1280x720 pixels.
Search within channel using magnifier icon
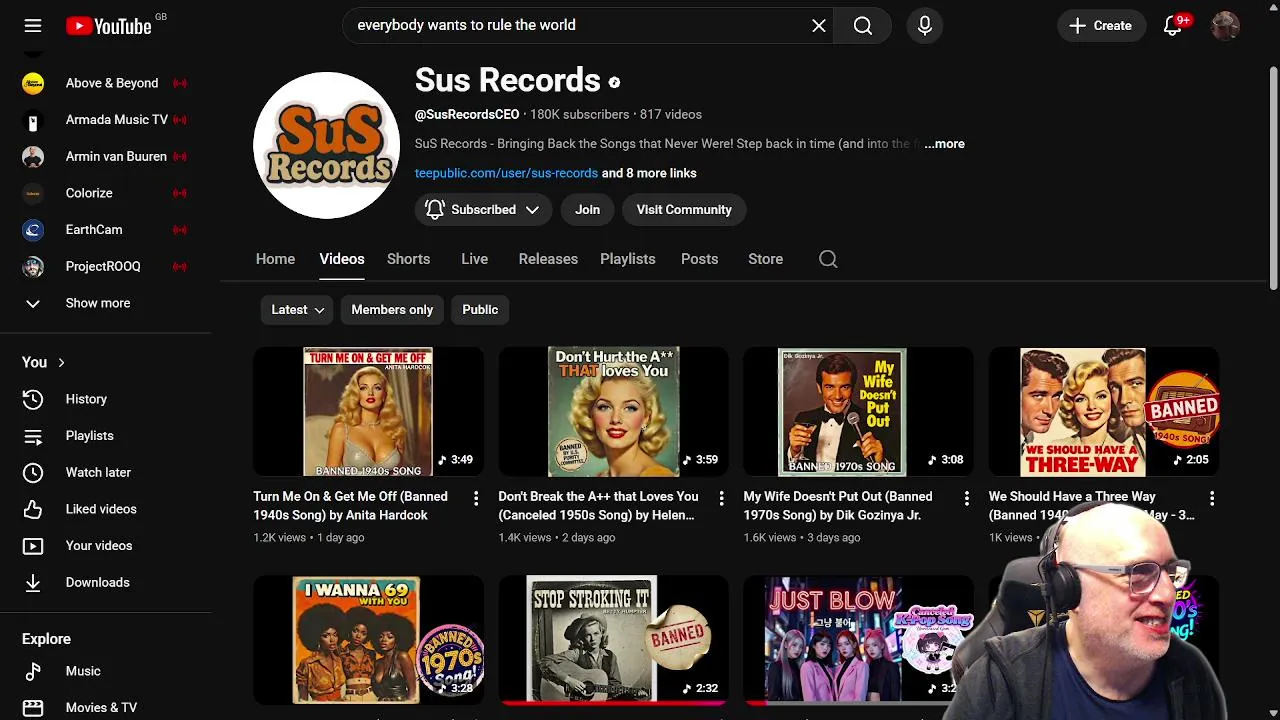click(828, 259)
